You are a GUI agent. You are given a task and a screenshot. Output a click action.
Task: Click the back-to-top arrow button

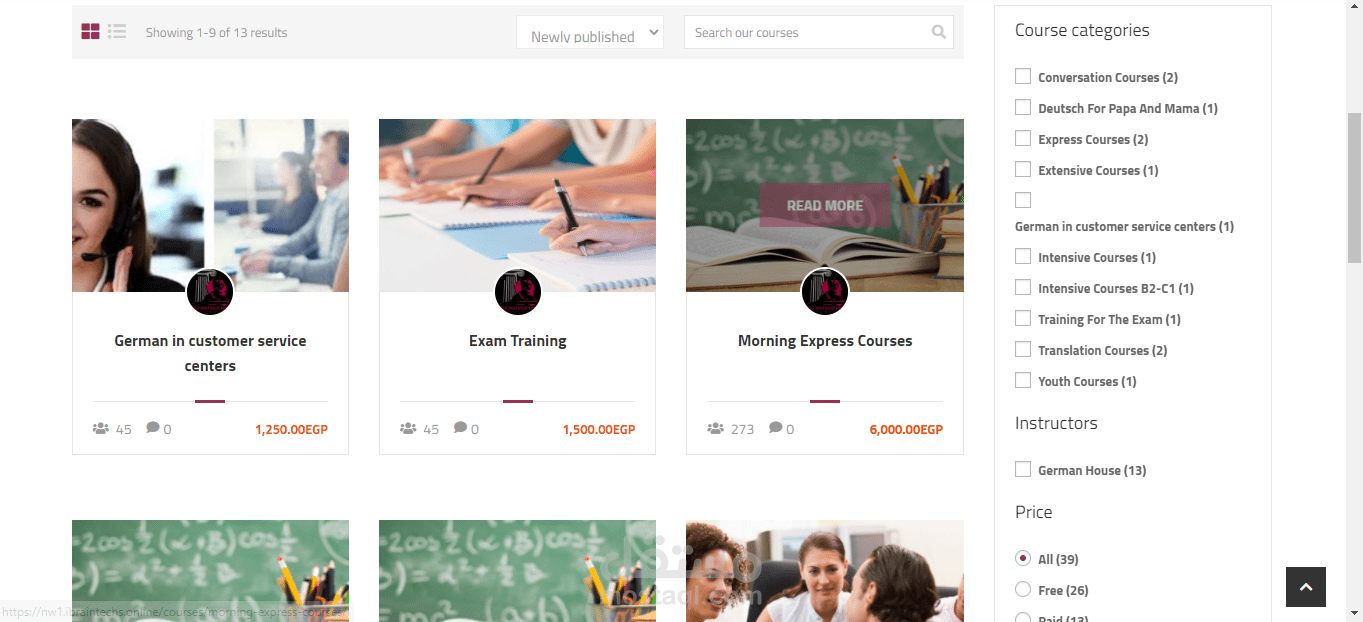(x=1305, y=587)
